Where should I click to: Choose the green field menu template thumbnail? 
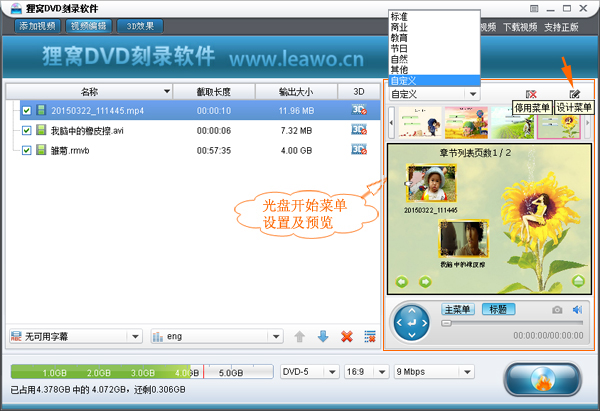[512, 122]
